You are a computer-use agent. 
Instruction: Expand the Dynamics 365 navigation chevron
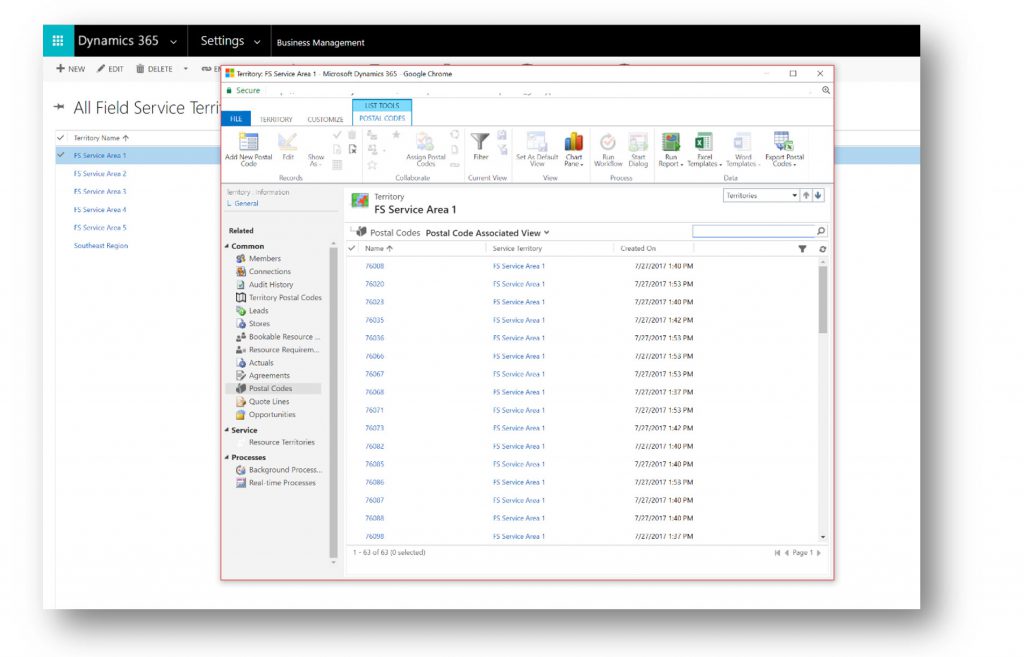173,42
